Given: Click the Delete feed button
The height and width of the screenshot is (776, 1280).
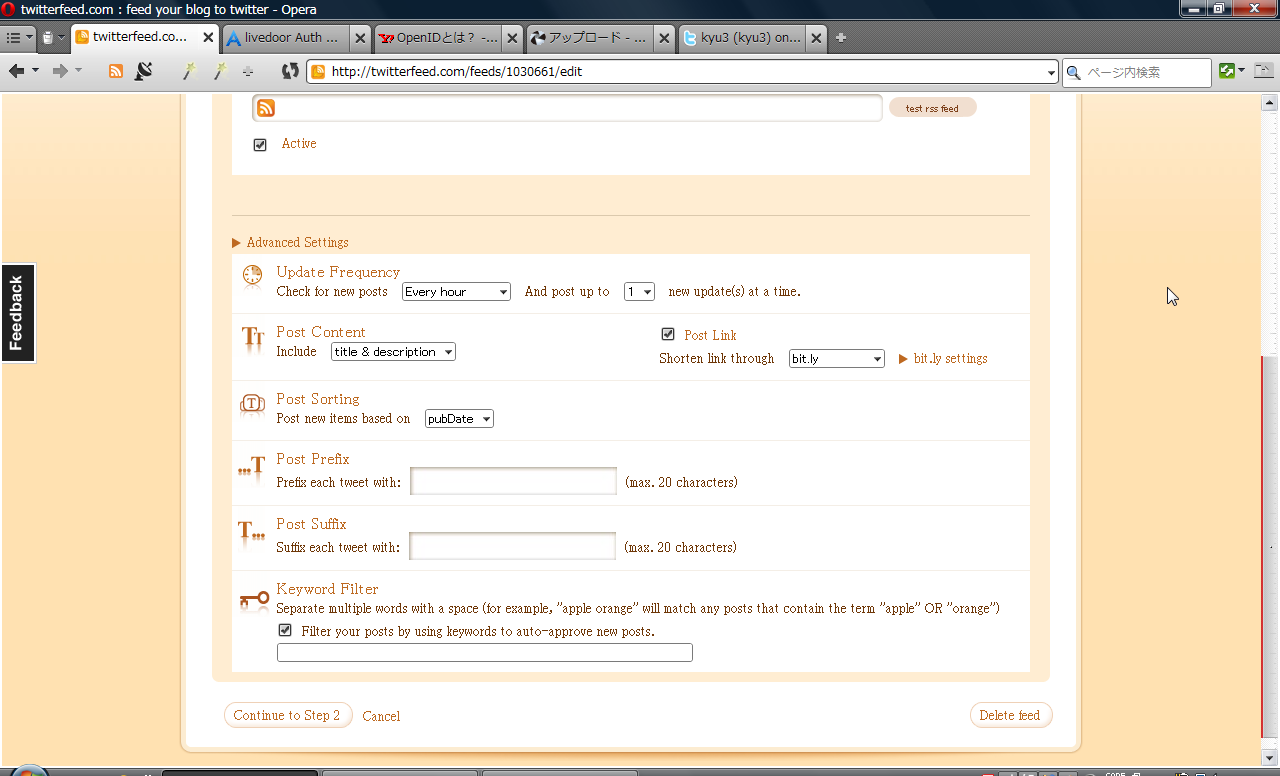Looking at the screenshot, I should point(1010,715).
